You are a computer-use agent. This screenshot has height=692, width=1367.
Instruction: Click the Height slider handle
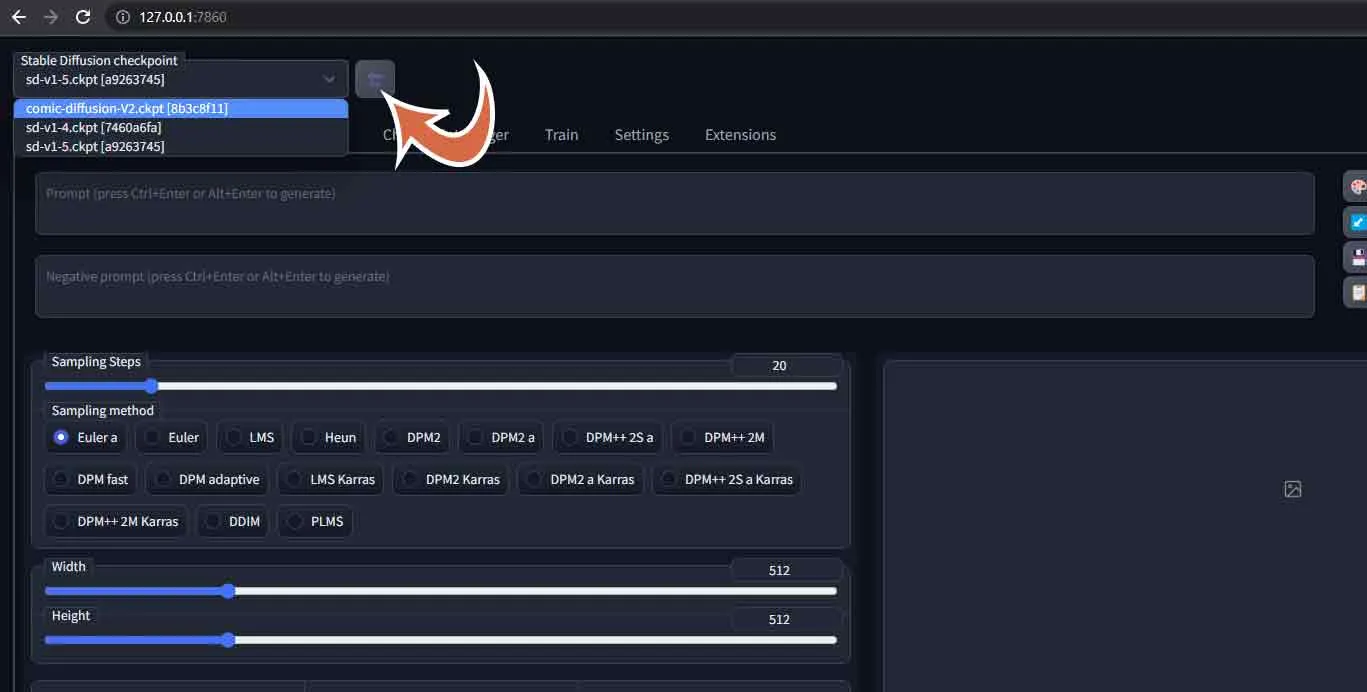point(228,640)
